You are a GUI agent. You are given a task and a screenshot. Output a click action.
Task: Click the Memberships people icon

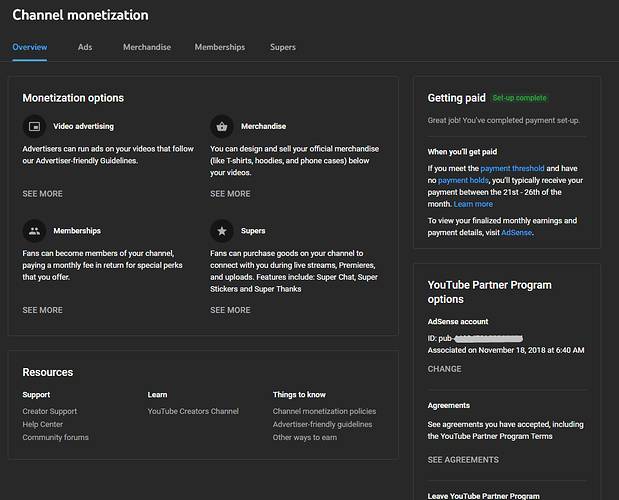[x=34, y=231]
